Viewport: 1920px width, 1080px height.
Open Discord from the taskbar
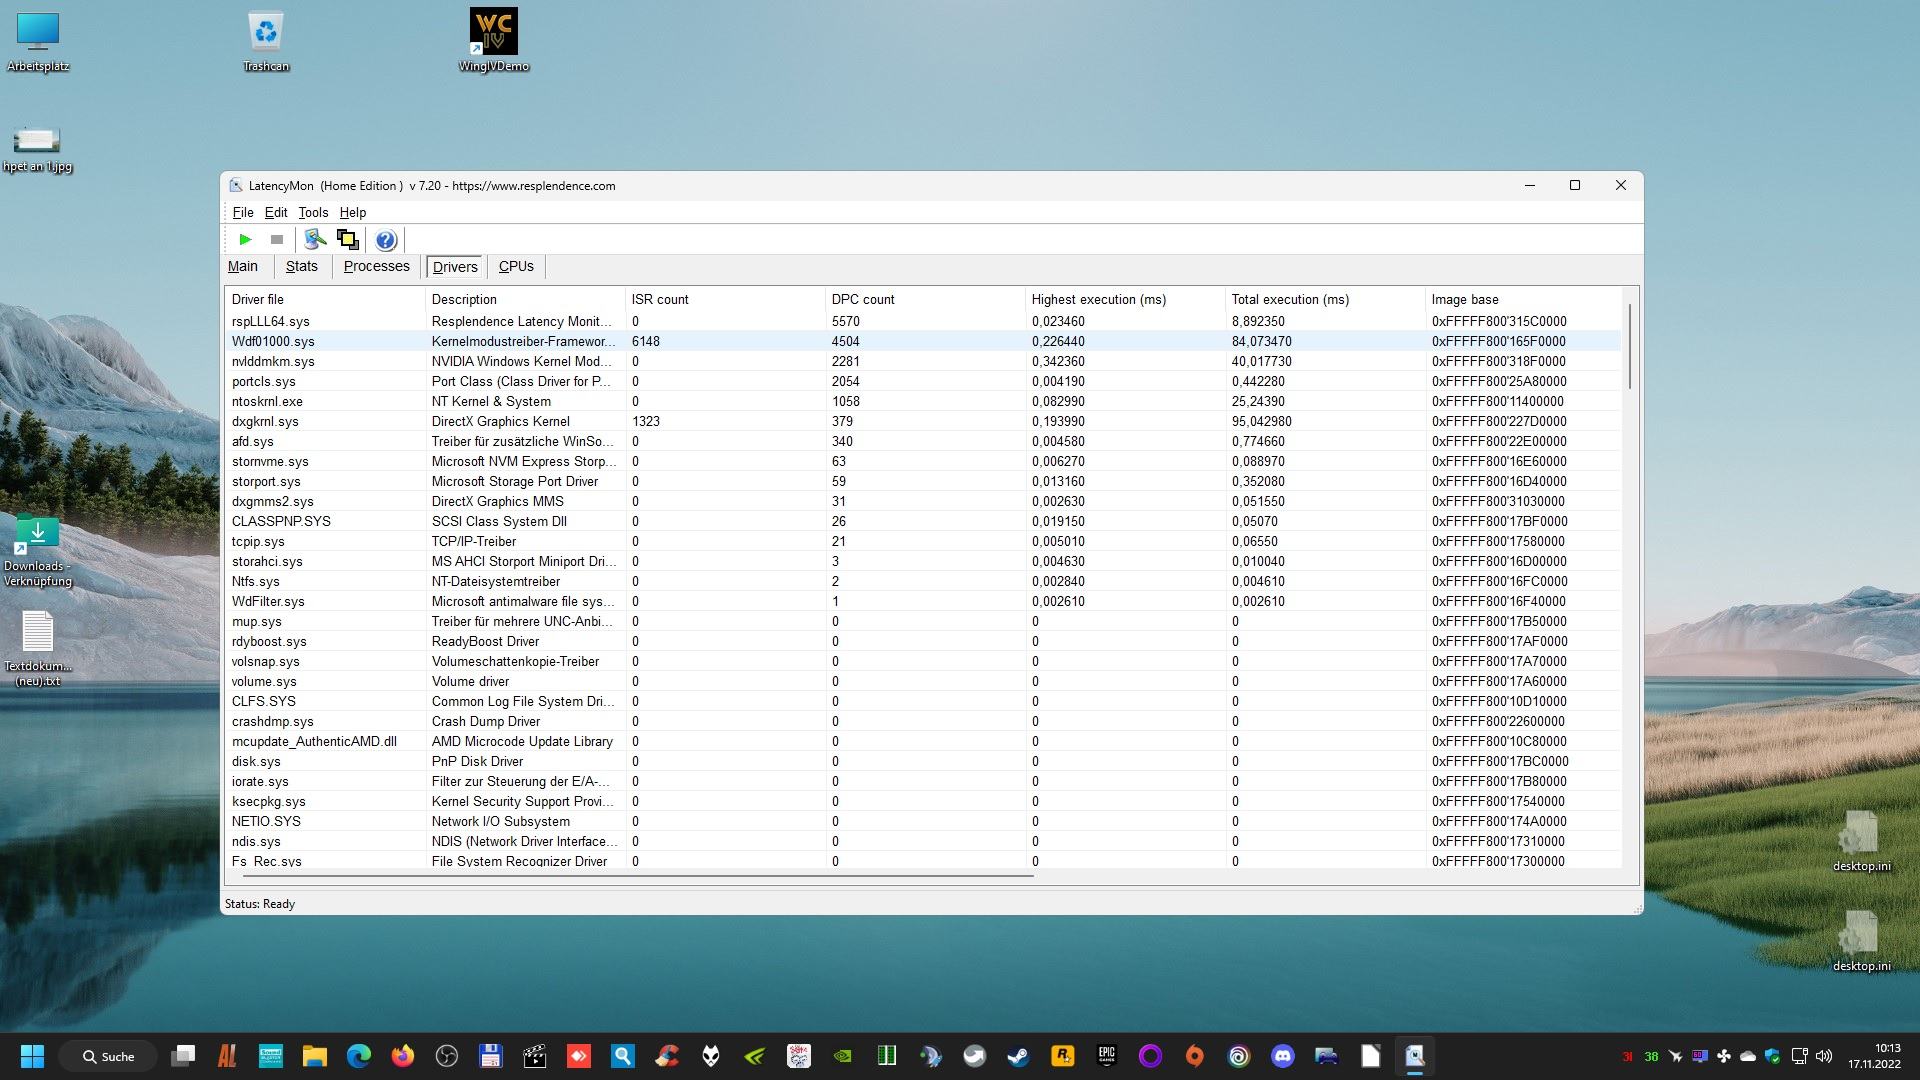click(1283, 1056)
